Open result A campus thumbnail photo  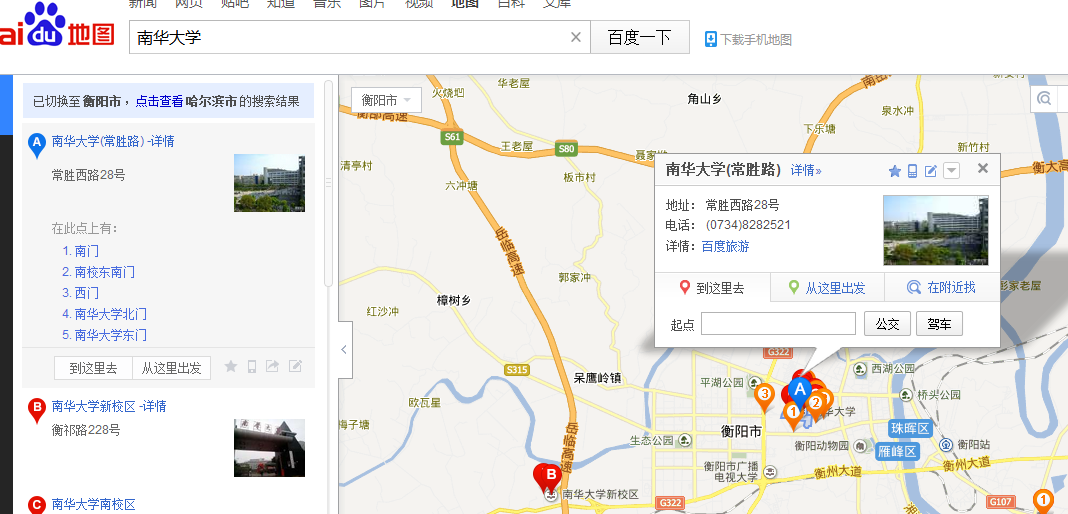tap(270, 183)
